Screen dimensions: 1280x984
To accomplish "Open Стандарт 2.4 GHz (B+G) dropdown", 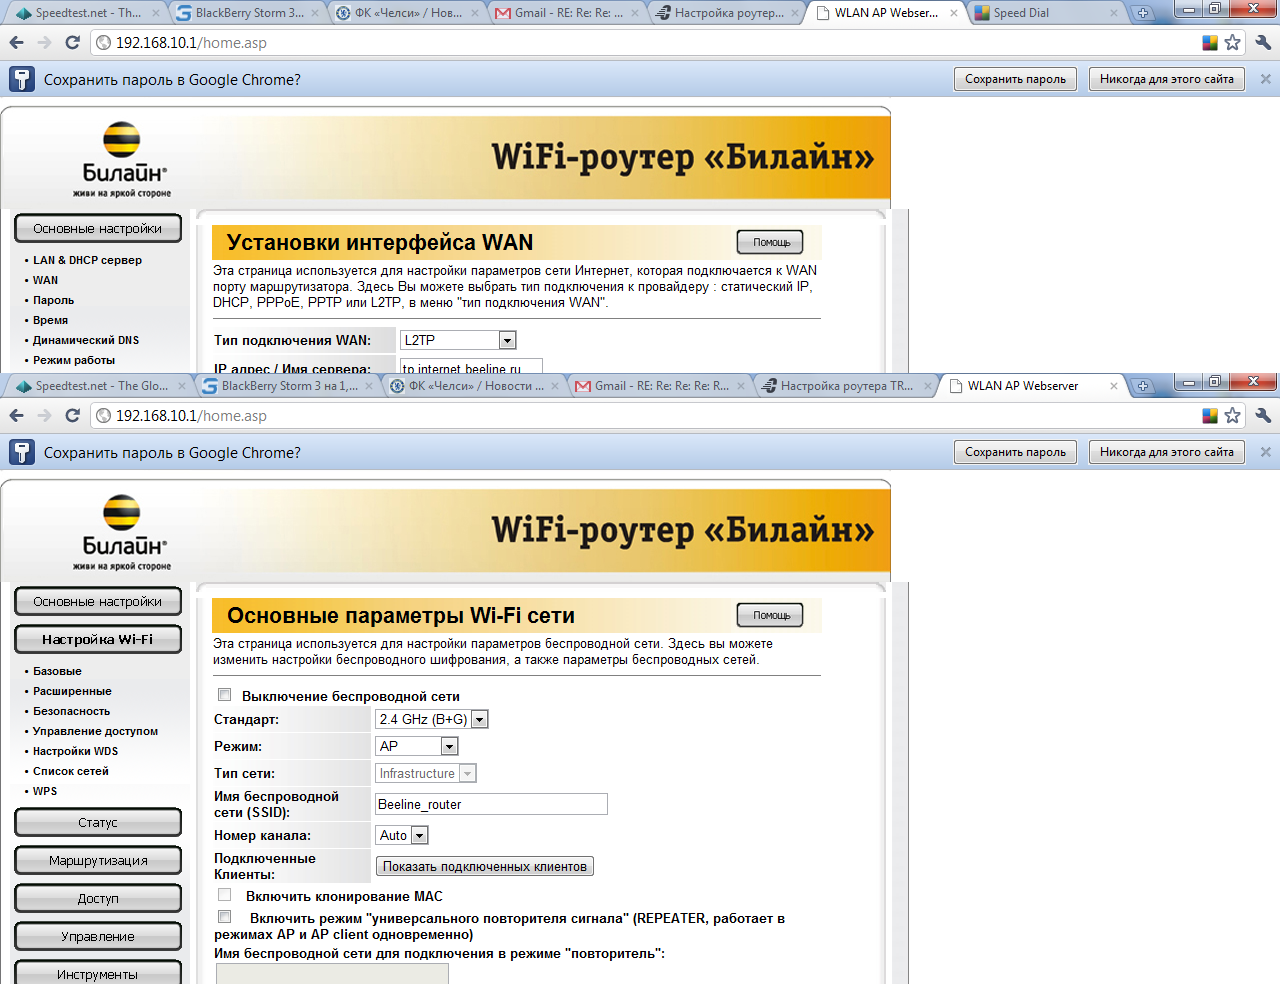I will point(432,719).
